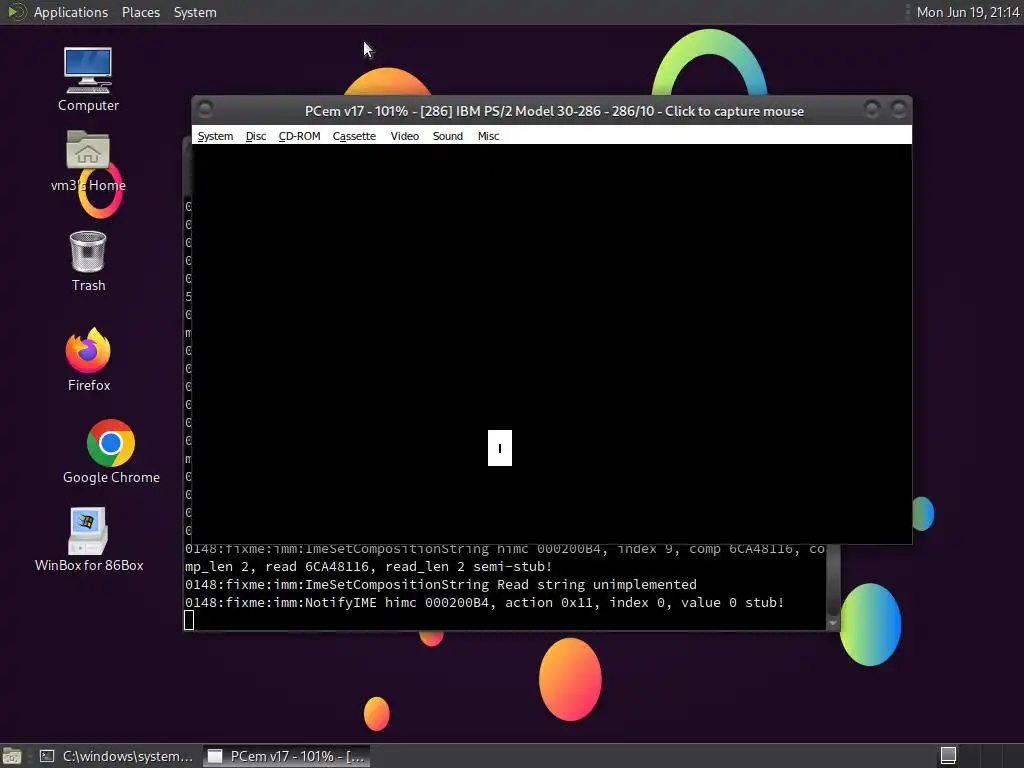Close the PCem window
1024x768 pixels.
tap(899, 109)
